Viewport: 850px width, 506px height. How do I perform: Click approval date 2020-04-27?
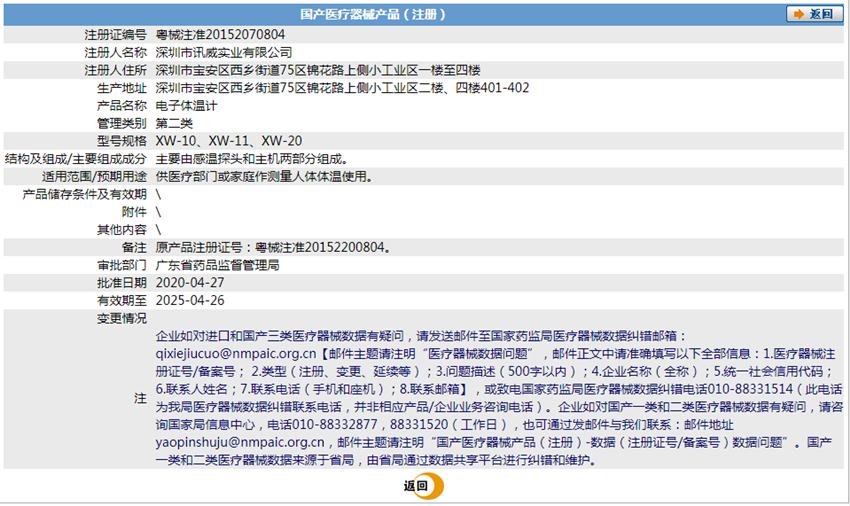pyautogui.click(x=190, y=283)
